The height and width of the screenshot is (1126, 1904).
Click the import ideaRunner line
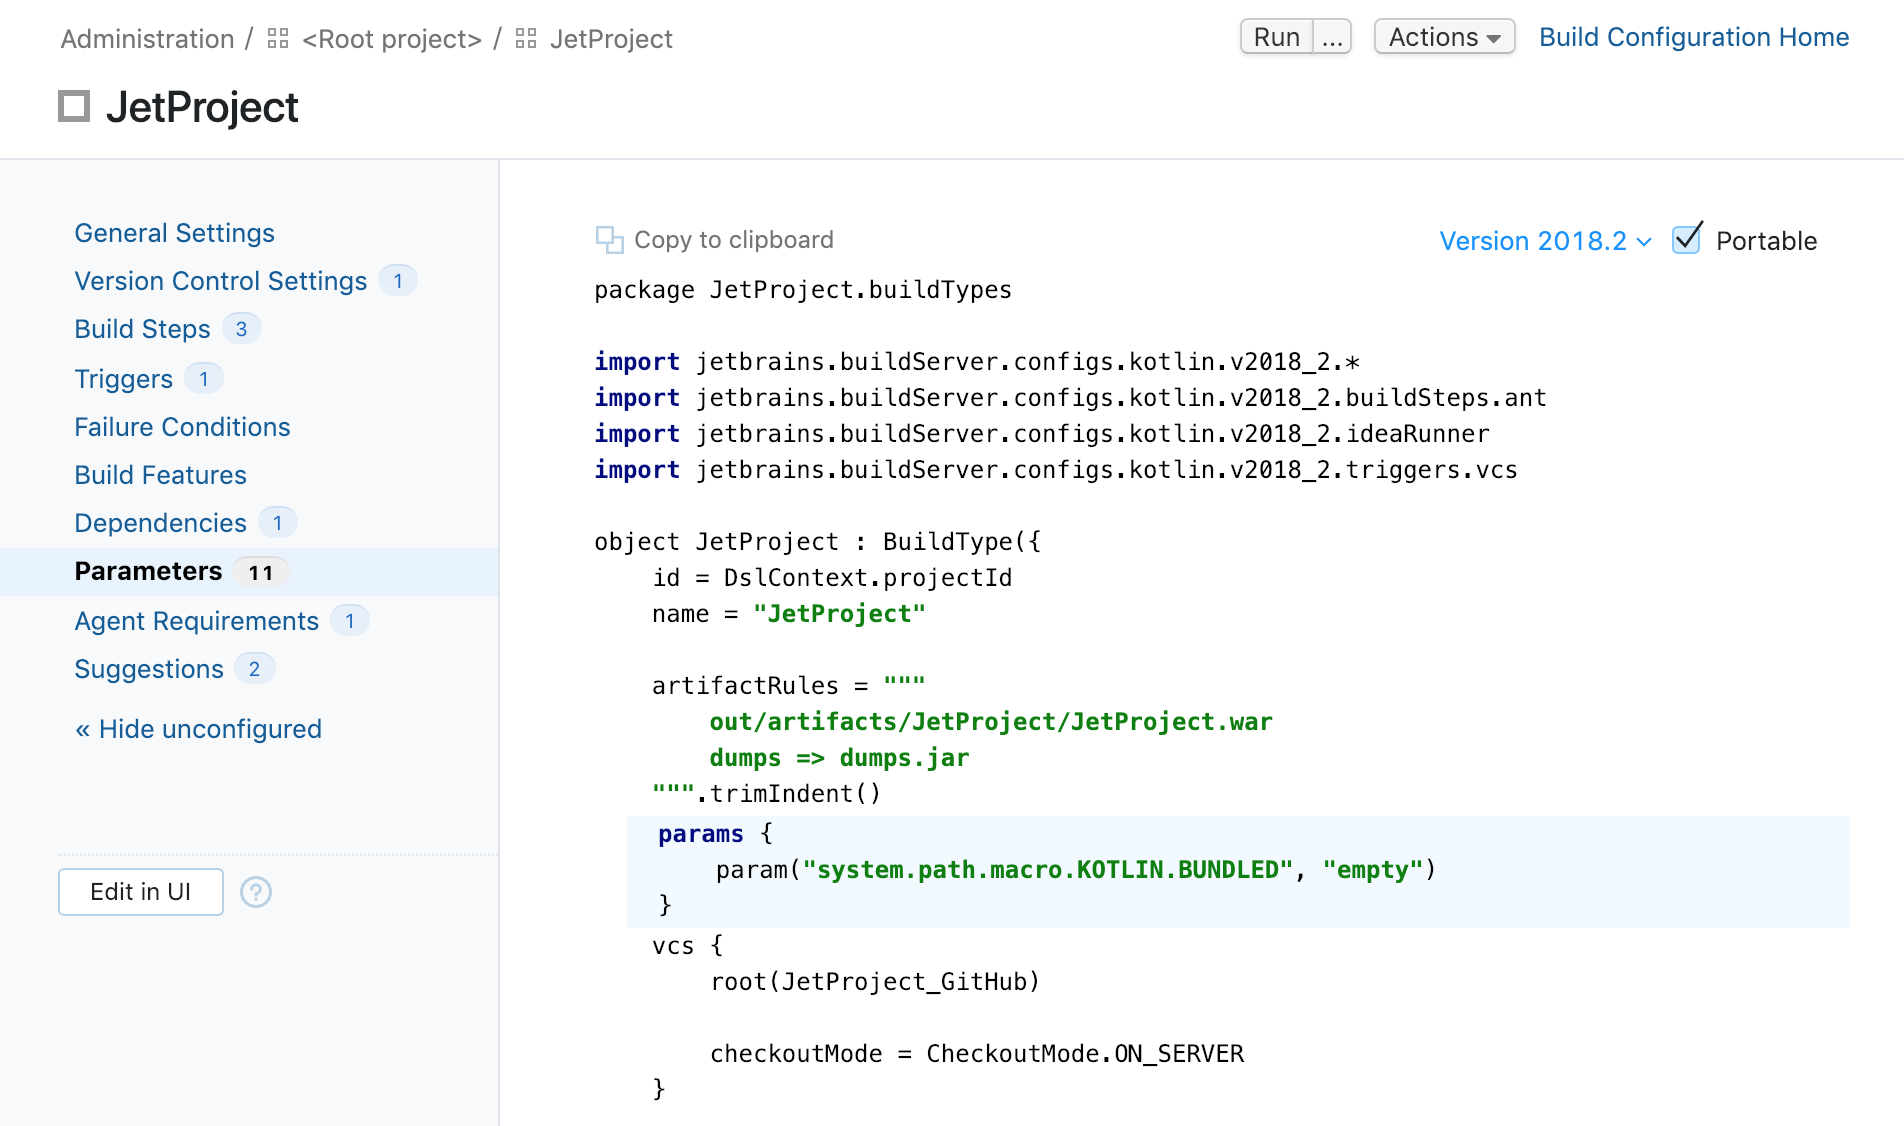(1042, 434)
